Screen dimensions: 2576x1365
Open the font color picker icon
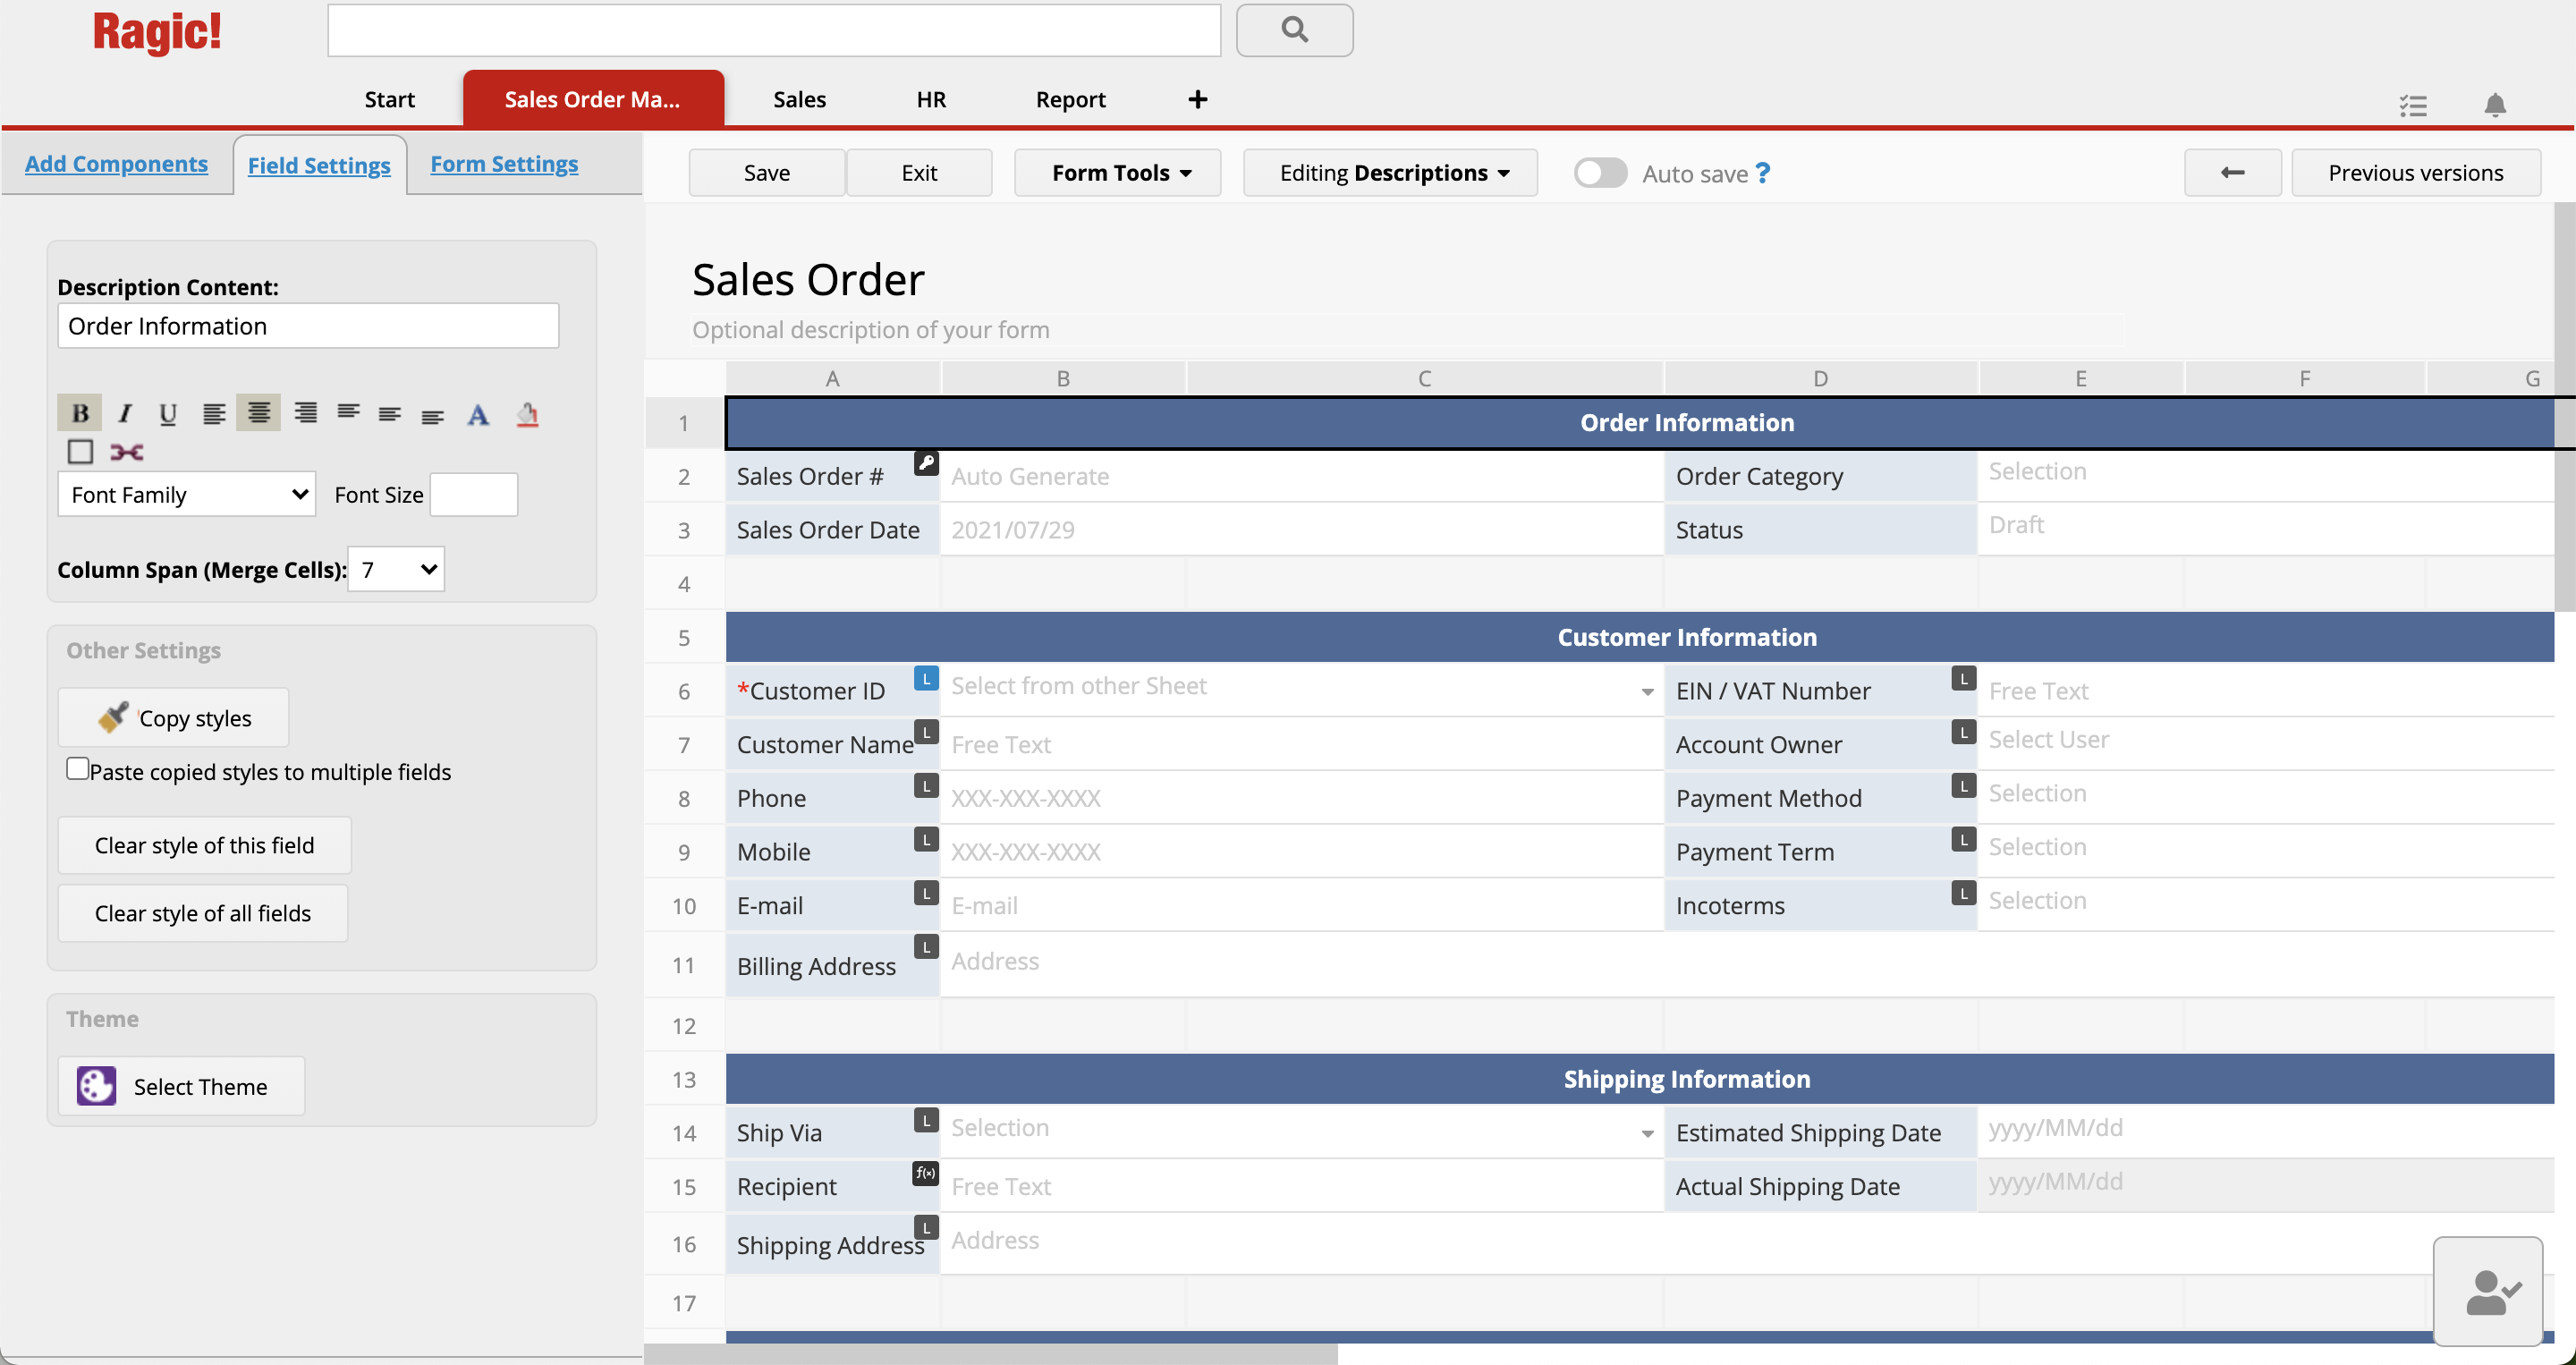coord(478,413)
